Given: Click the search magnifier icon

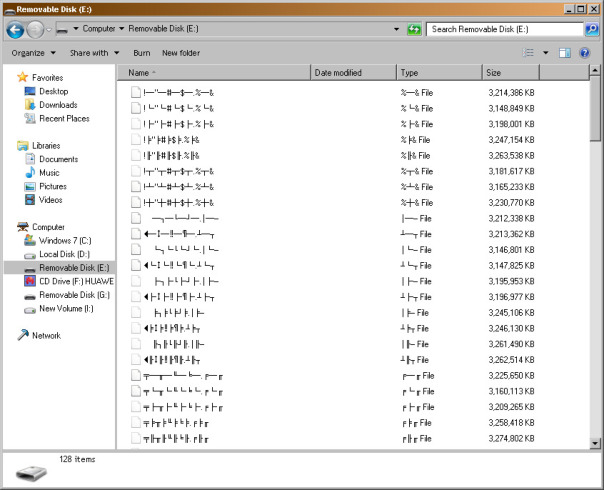Looking at the screenshot, I should tap(592, 29).
